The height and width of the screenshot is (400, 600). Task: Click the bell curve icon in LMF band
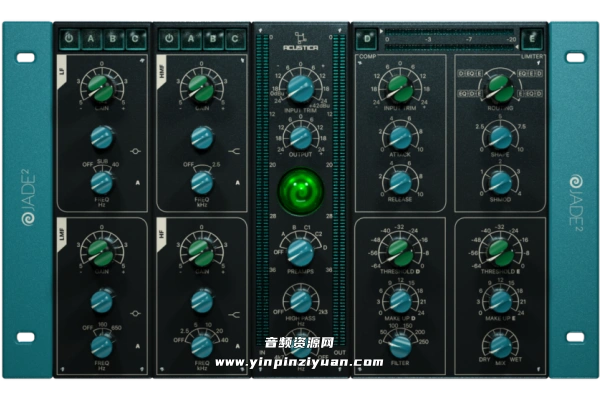point(135,314)
